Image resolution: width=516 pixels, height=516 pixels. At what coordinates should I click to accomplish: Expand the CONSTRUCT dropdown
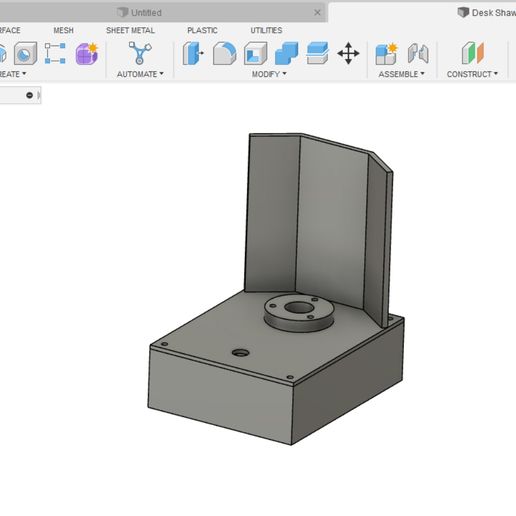click(x=472, y=74)
